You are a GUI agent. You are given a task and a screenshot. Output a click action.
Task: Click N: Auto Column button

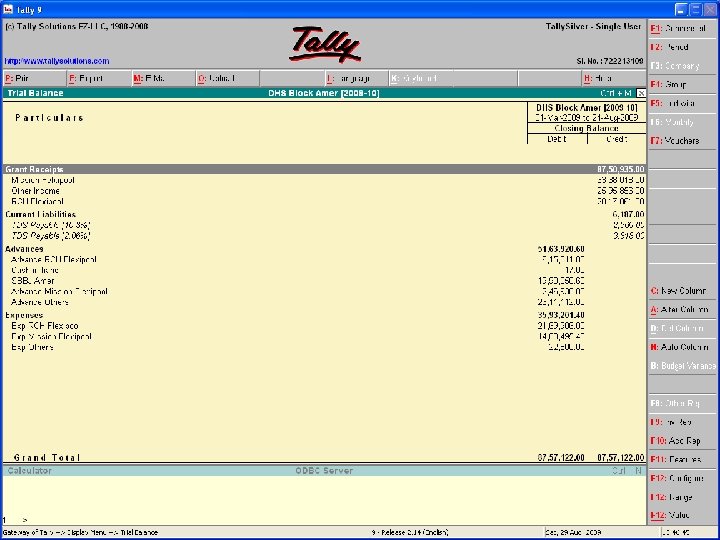pos(683,347)
